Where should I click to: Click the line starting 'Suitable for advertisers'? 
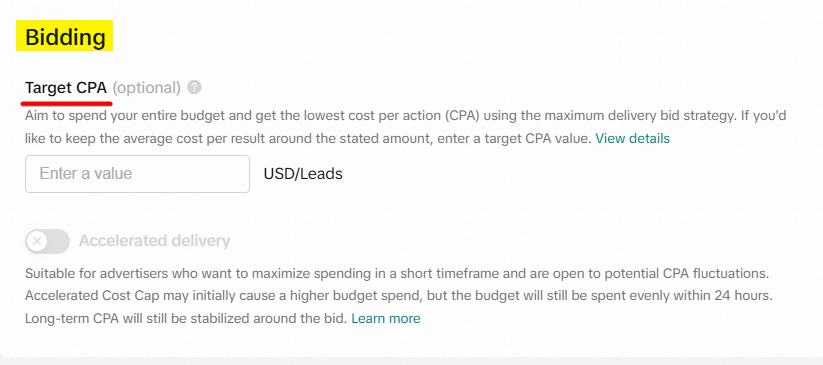pos(397,274)
